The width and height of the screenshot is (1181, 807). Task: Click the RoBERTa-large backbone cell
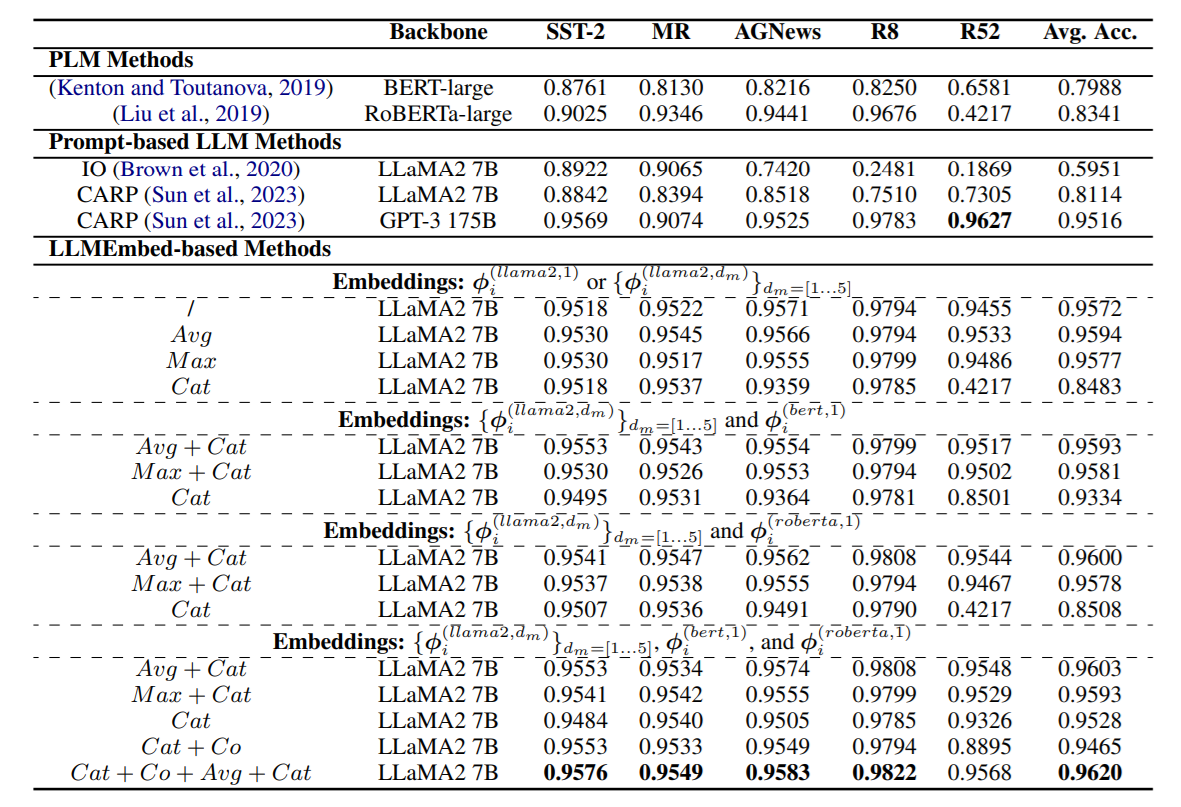pos(438,114)
